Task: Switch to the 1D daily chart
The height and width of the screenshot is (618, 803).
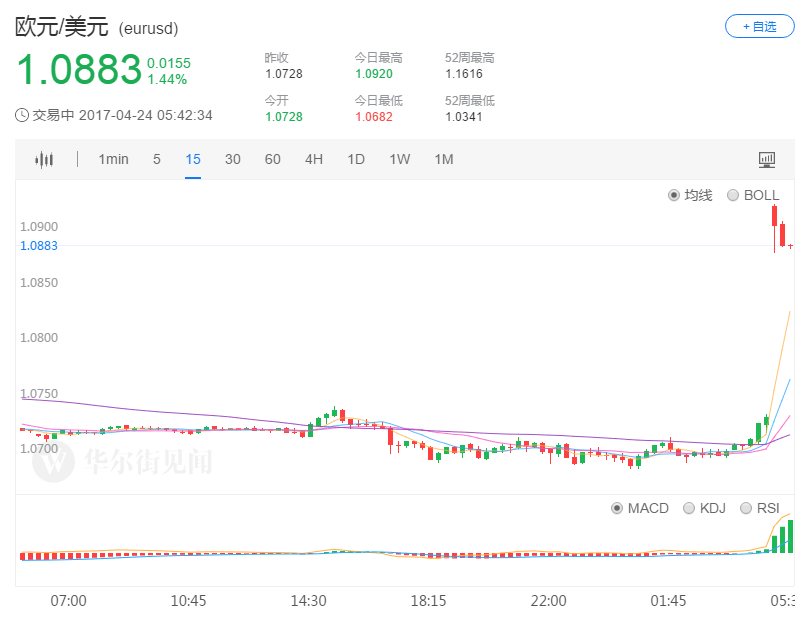Action: pyautogui.click(x=356, y=159)
